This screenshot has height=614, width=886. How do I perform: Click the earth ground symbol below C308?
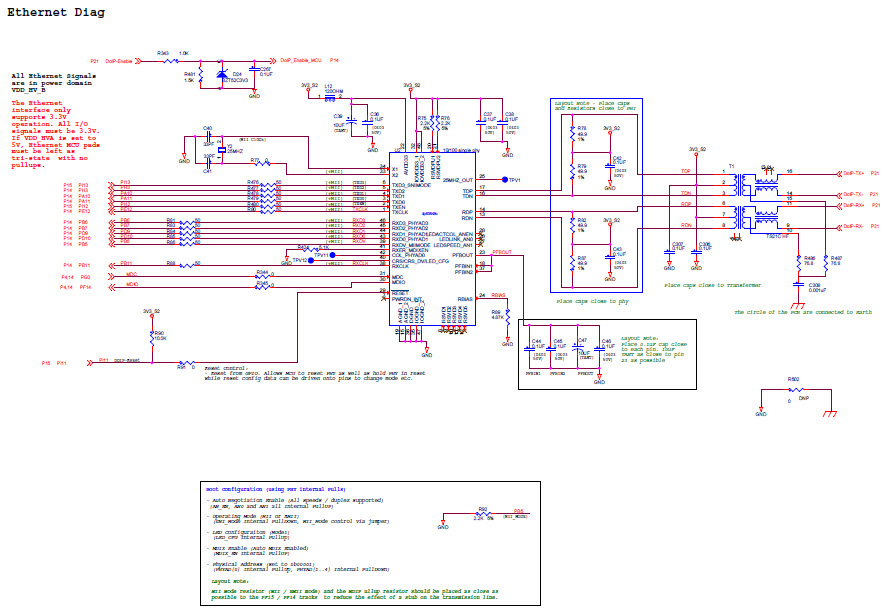click(798, 305)
